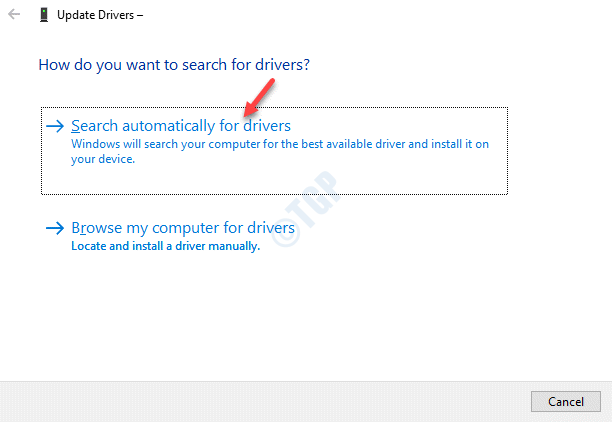Click the word 'drivers' in Search automatically title

pyautogui.click(x=267, y=126)
